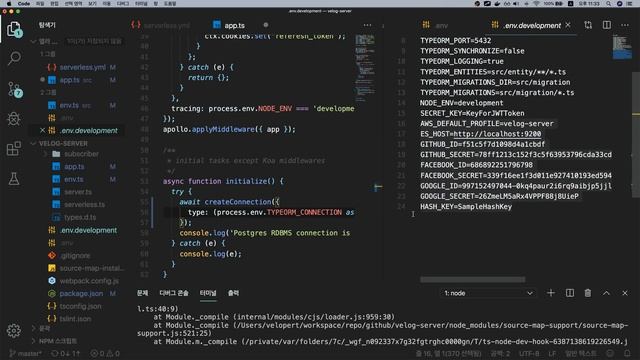640x360 pixels.
Task: Open tslint.json in file tree
Action: click(75, 319)
